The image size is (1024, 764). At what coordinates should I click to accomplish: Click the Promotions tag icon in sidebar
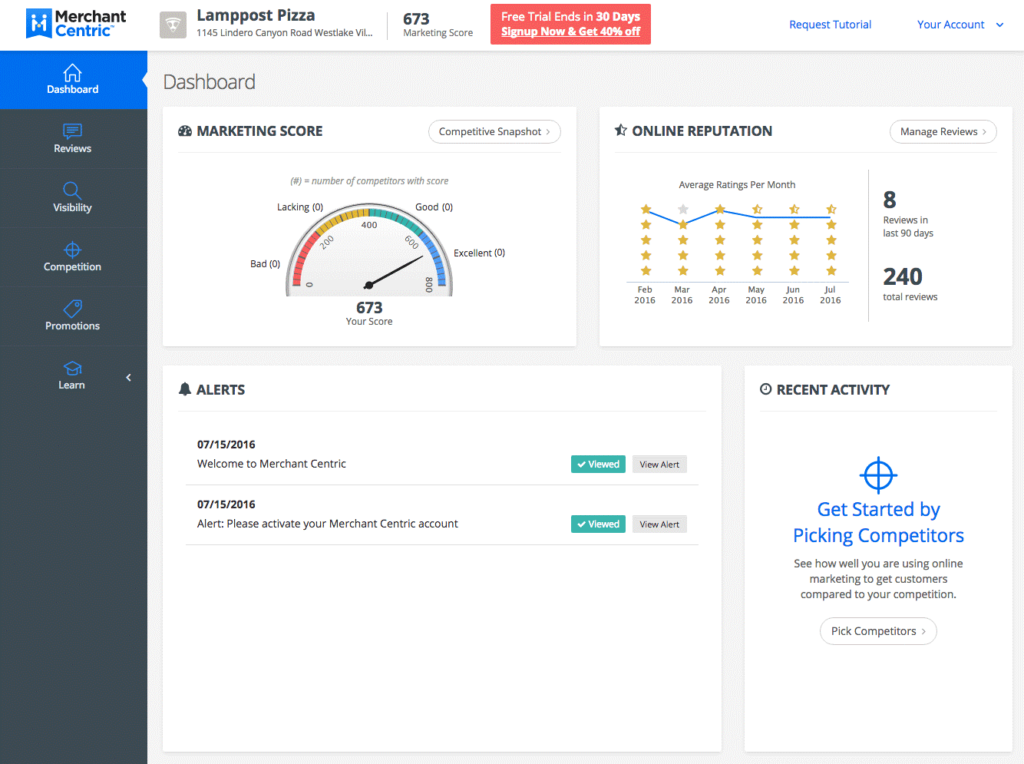72,310
